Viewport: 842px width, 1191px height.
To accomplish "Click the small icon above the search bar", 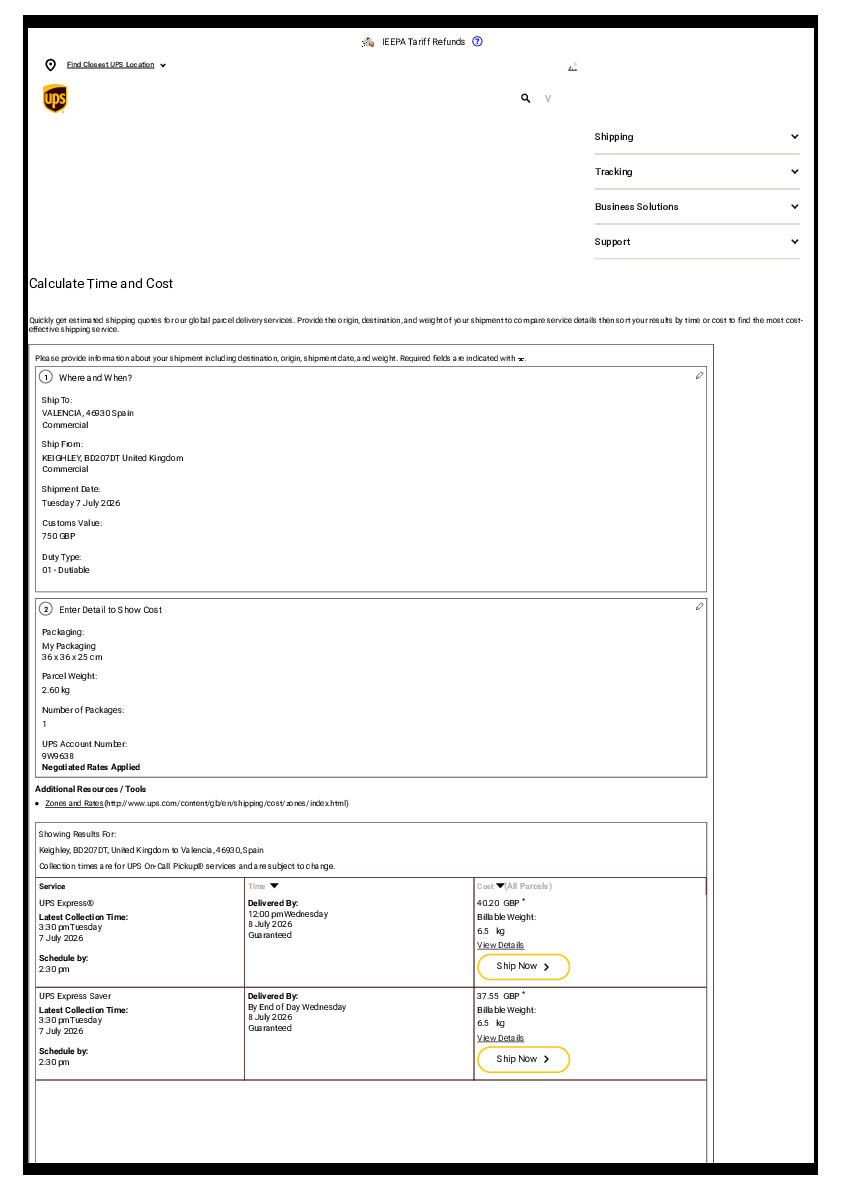I will tap(572, 68).
